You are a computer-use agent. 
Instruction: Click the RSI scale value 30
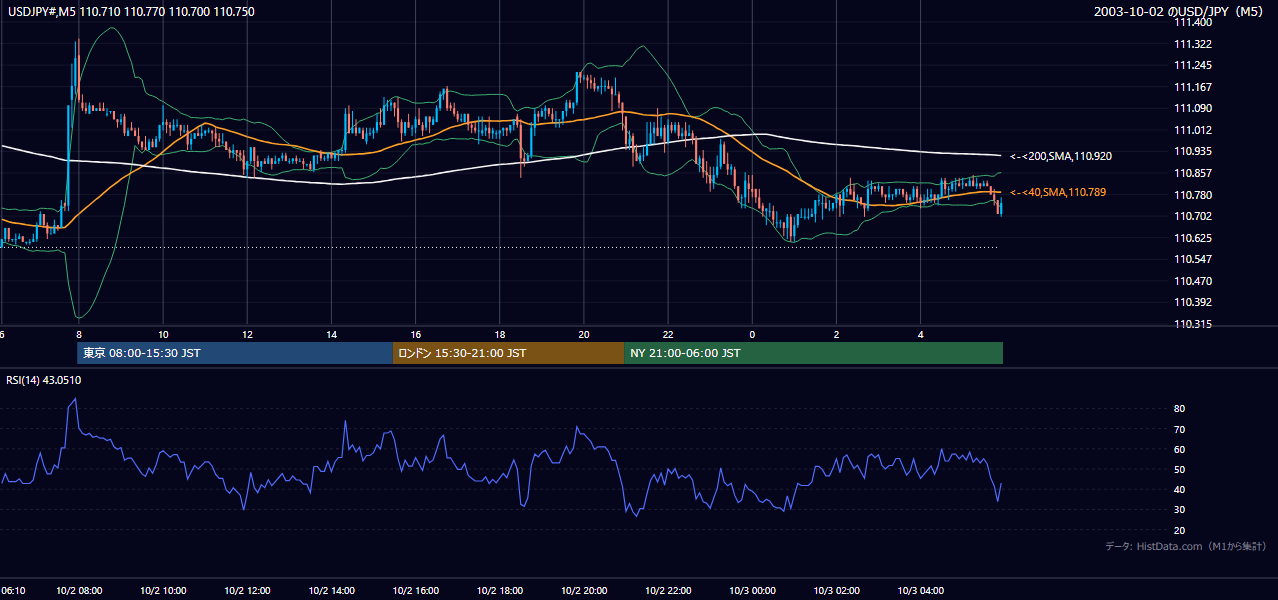(1180, 509)
